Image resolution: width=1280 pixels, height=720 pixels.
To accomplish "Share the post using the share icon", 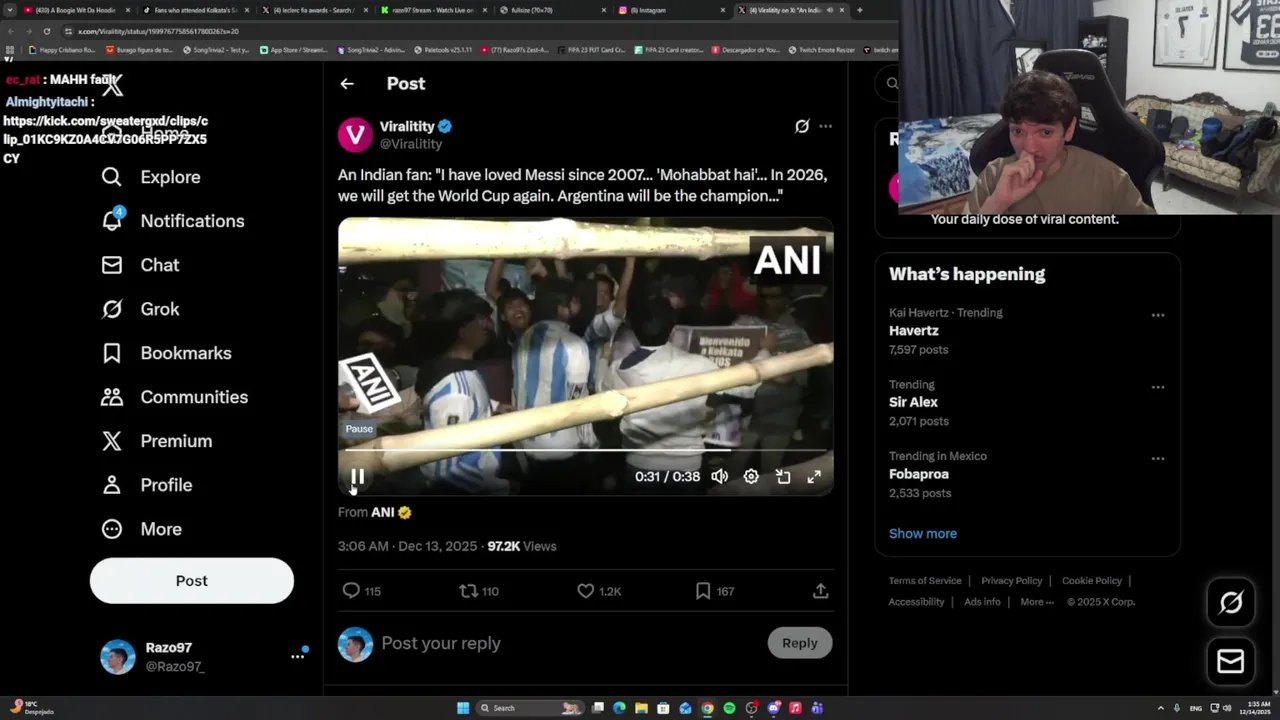I will click(x=820, y=591).
